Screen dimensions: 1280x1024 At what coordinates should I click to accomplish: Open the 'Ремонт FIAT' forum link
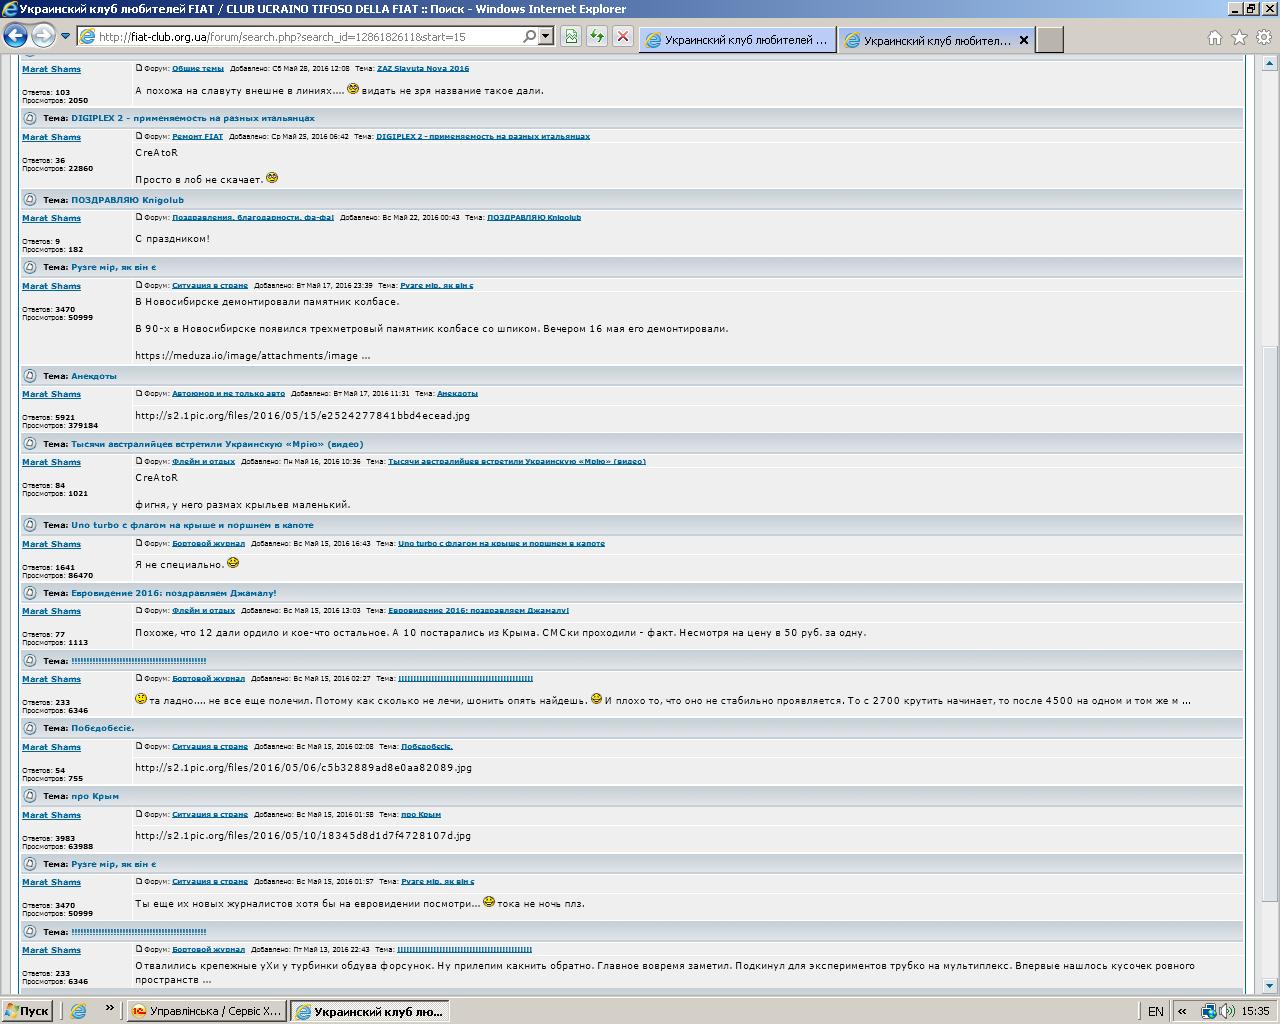click(197, 136)
